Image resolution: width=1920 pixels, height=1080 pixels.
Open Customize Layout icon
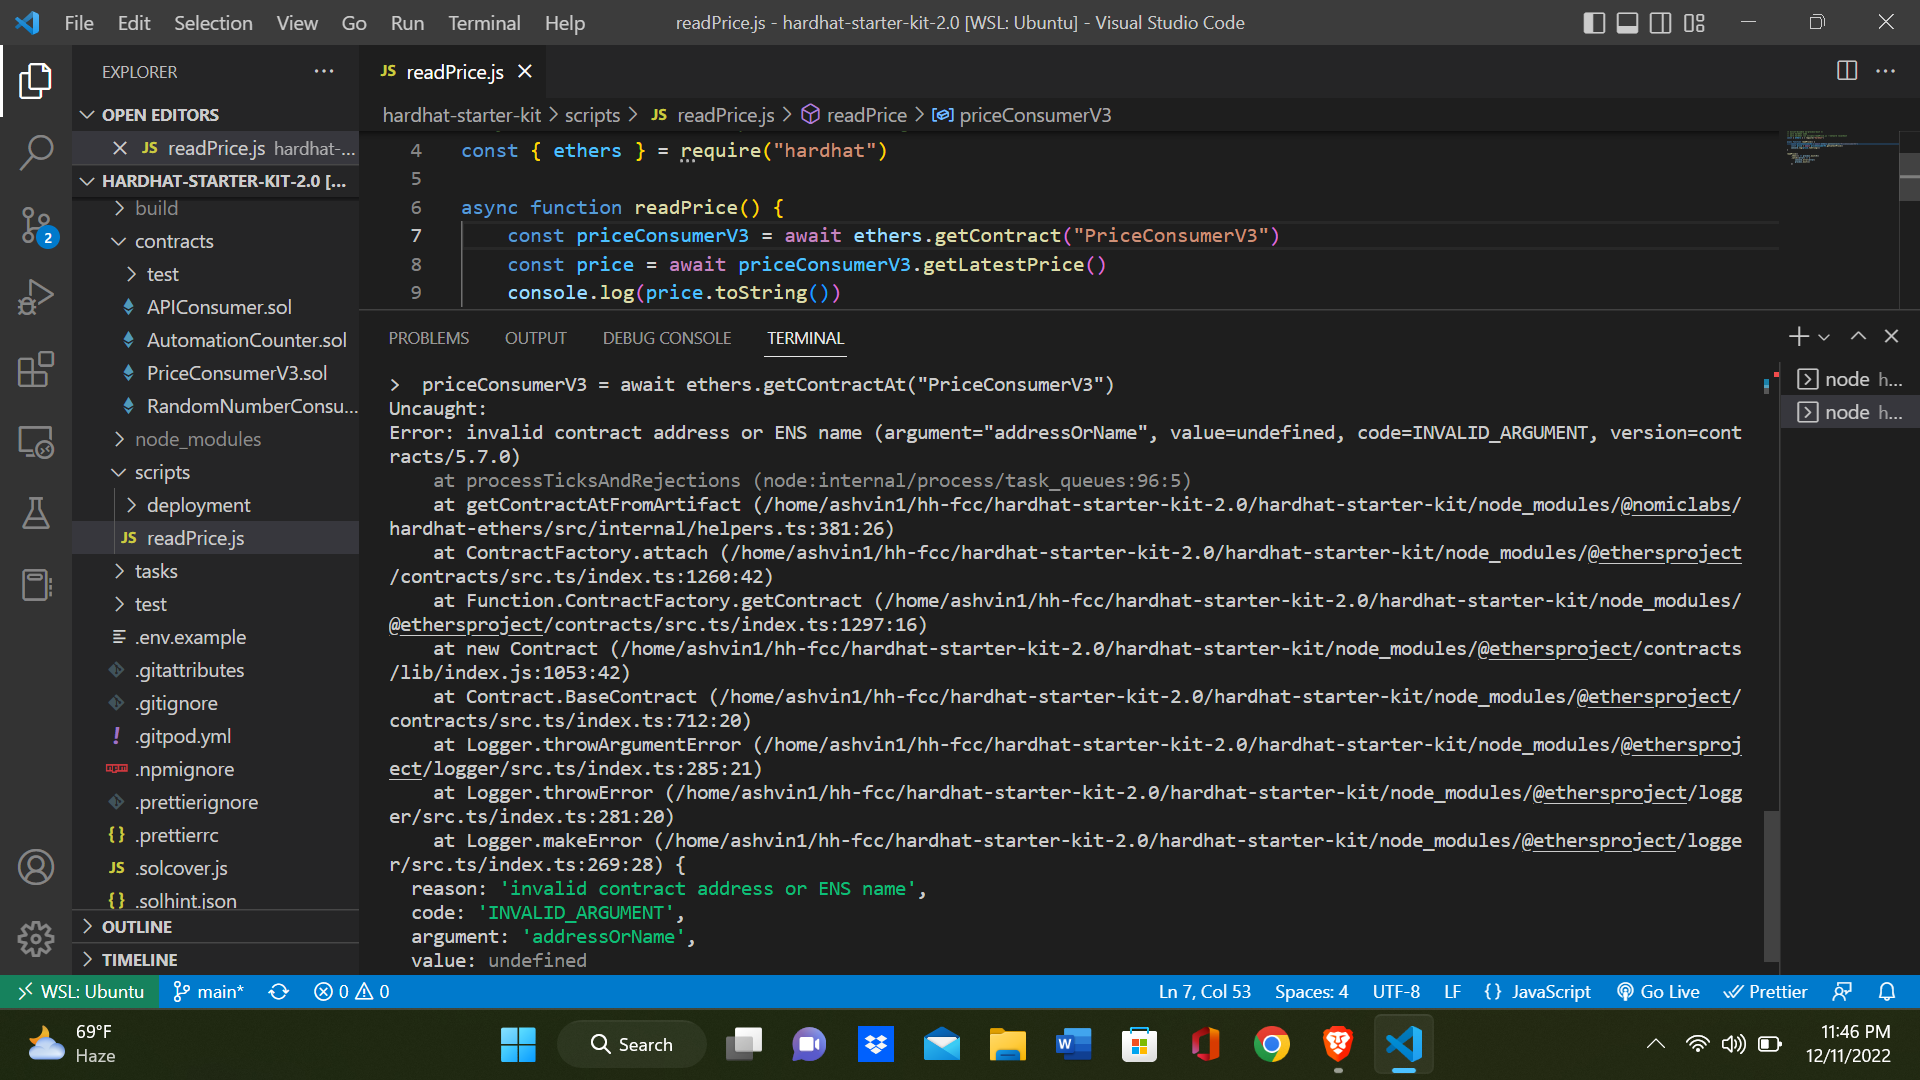point(1694,22)
